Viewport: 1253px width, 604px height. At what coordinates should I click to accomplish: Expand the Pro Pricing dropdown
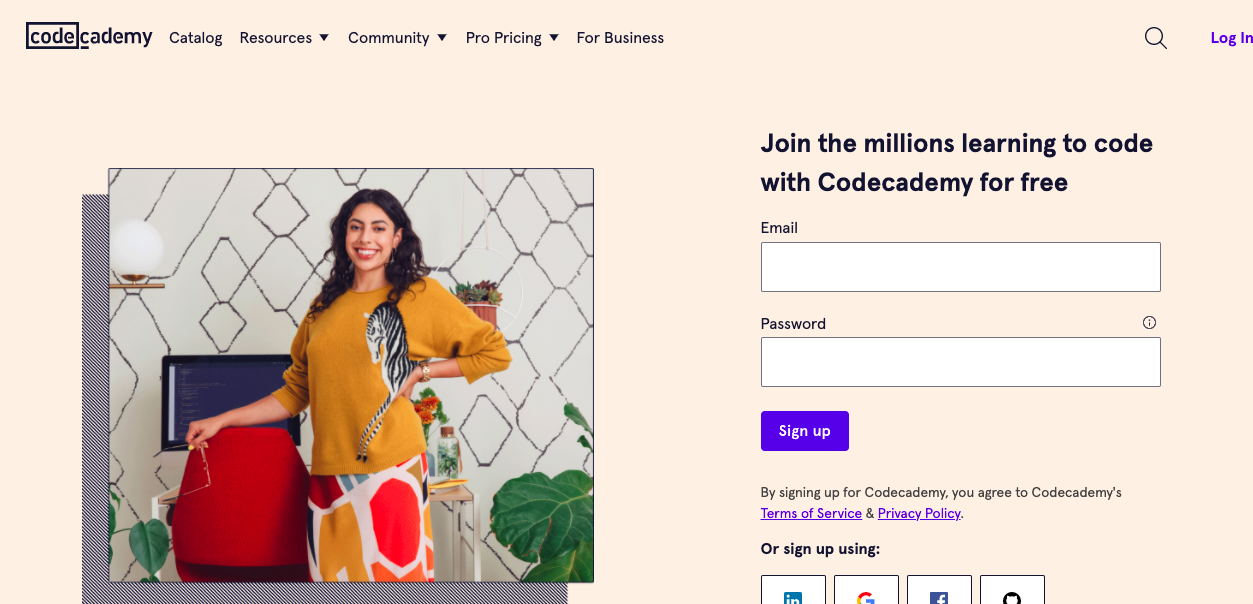(510, 38)
